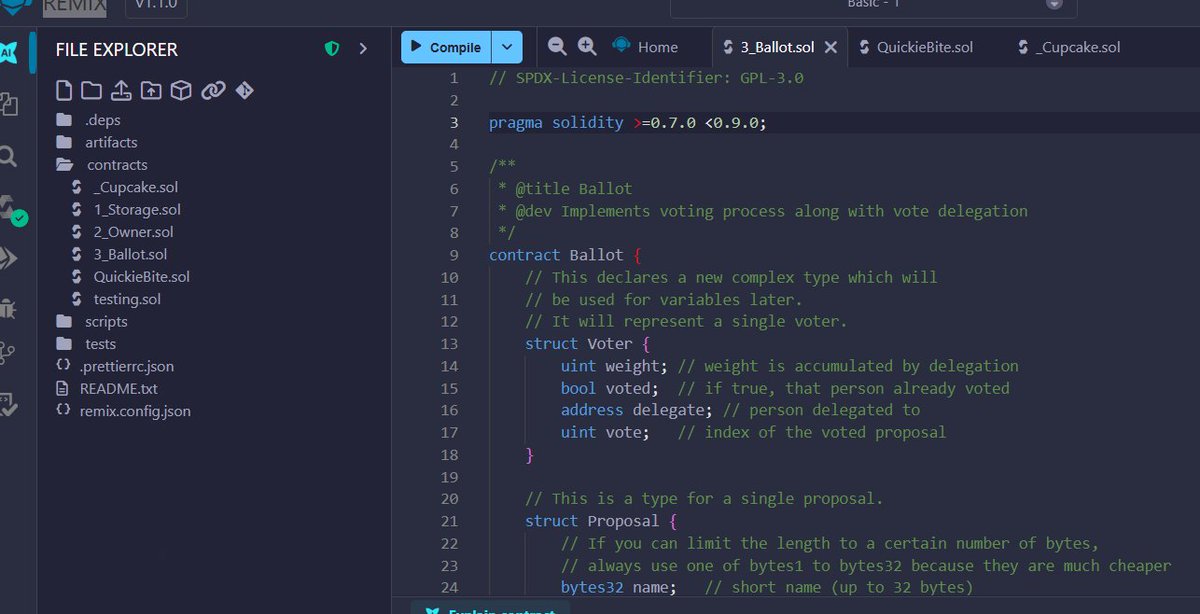The width and height of the screenshot is (1200, 614).
Task: Create a new folder in File Explorer
Action: pos(92,91)
